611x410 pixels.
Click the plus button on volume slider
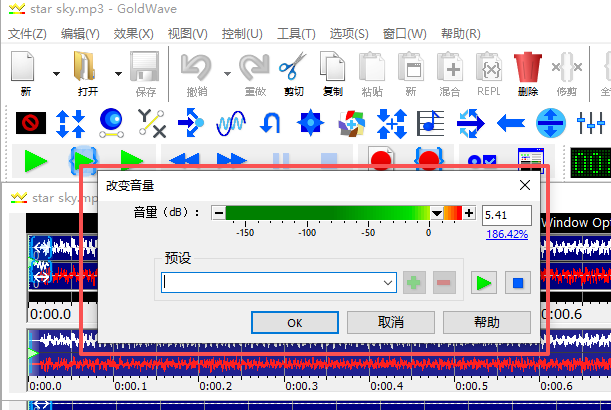tap(469, 213)
